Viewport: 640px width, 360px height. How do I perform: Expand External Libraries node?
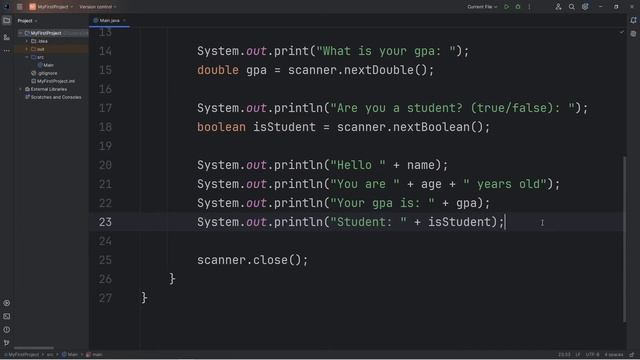20,89
